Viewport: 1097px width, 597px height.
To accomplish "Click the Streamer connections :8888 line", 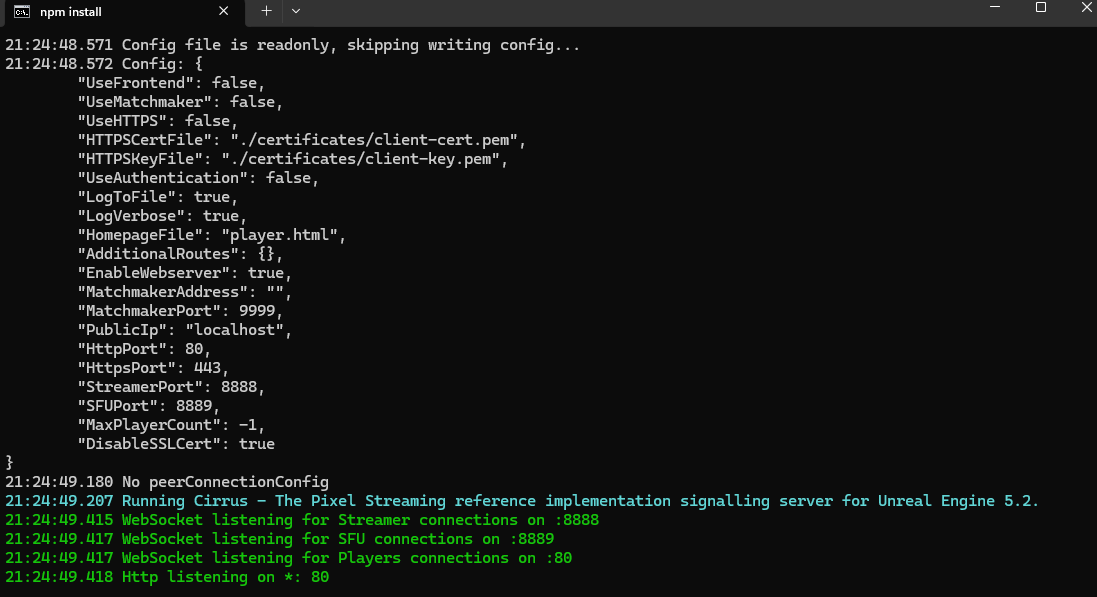I will tap(360, 520).
